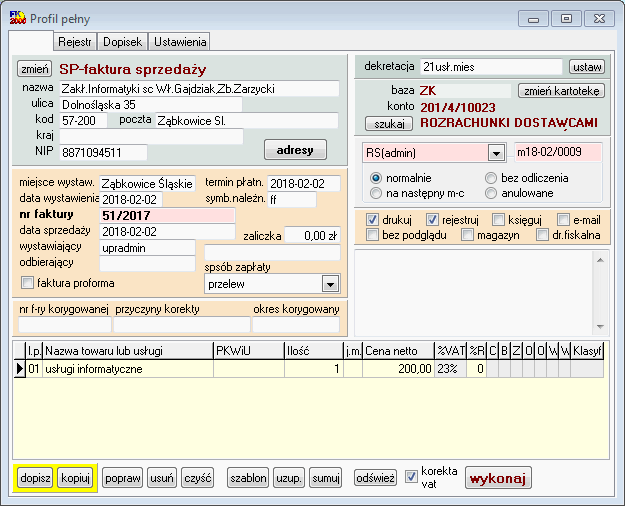Click the 'symb.należn.' field

(292, 199)
